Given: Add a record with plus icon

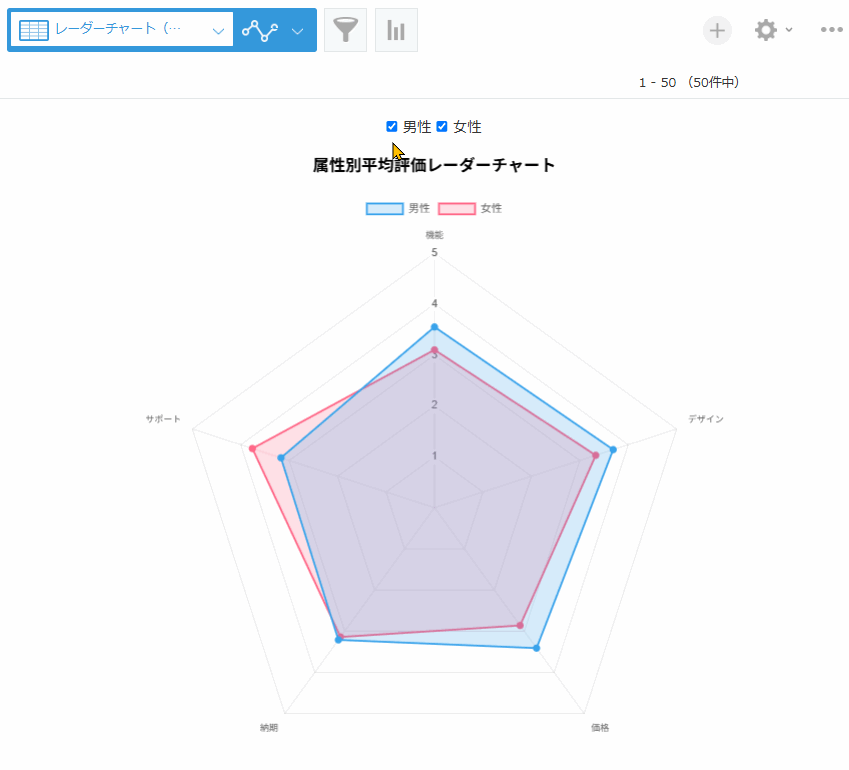Looking at the screenshot, I should [717, 30].
